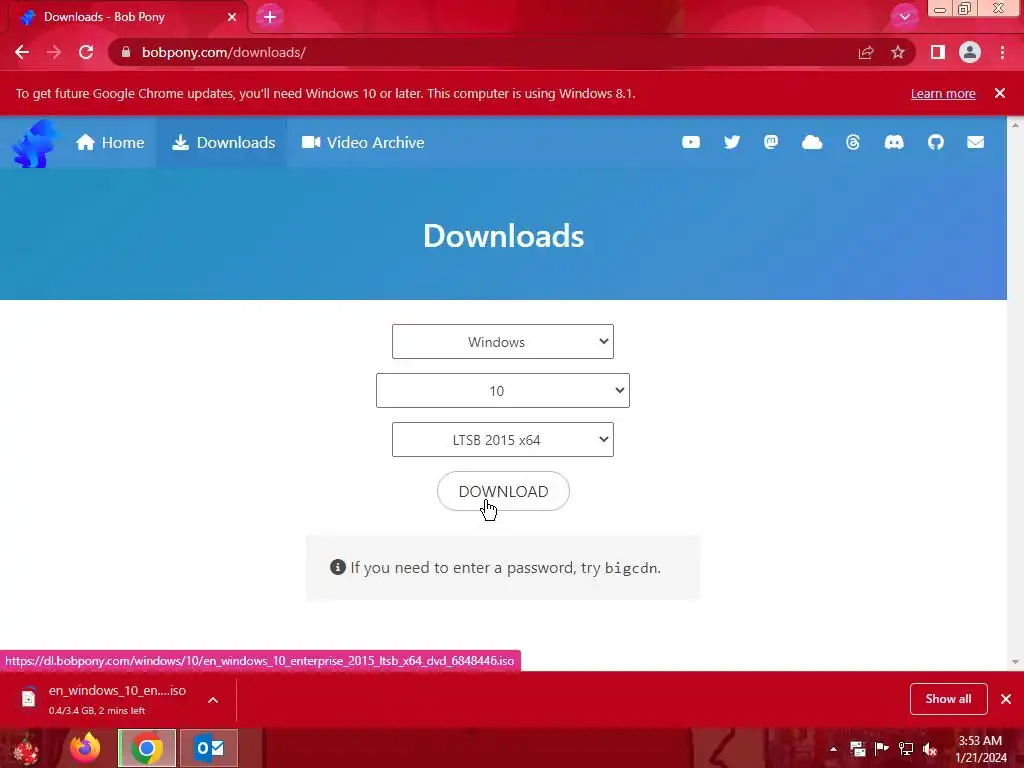Expand the LTSB 2015 x64 edition dropdown
Screen dimensions: 1024x768
tap(503, 440)
